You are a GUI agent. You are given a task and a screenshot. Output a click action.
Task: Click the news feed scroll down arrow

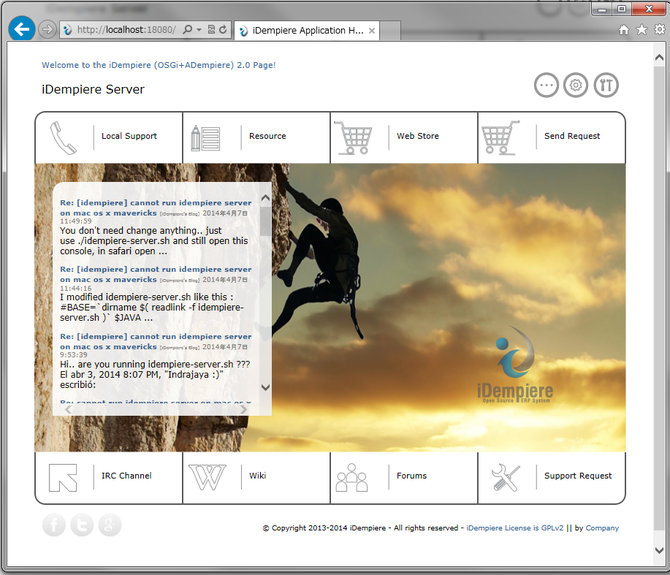point(265,387)
